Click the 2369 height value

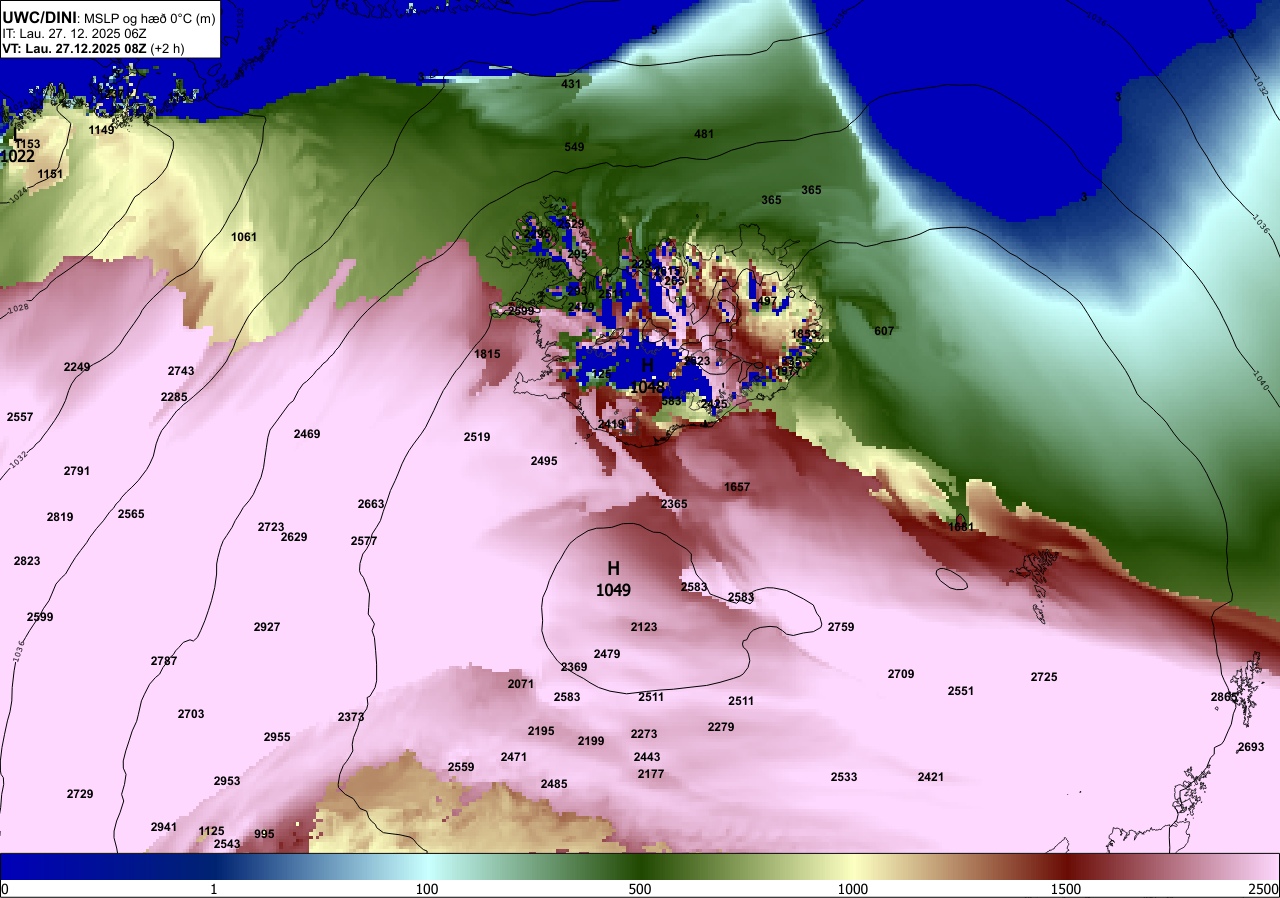tap(574, 667)
